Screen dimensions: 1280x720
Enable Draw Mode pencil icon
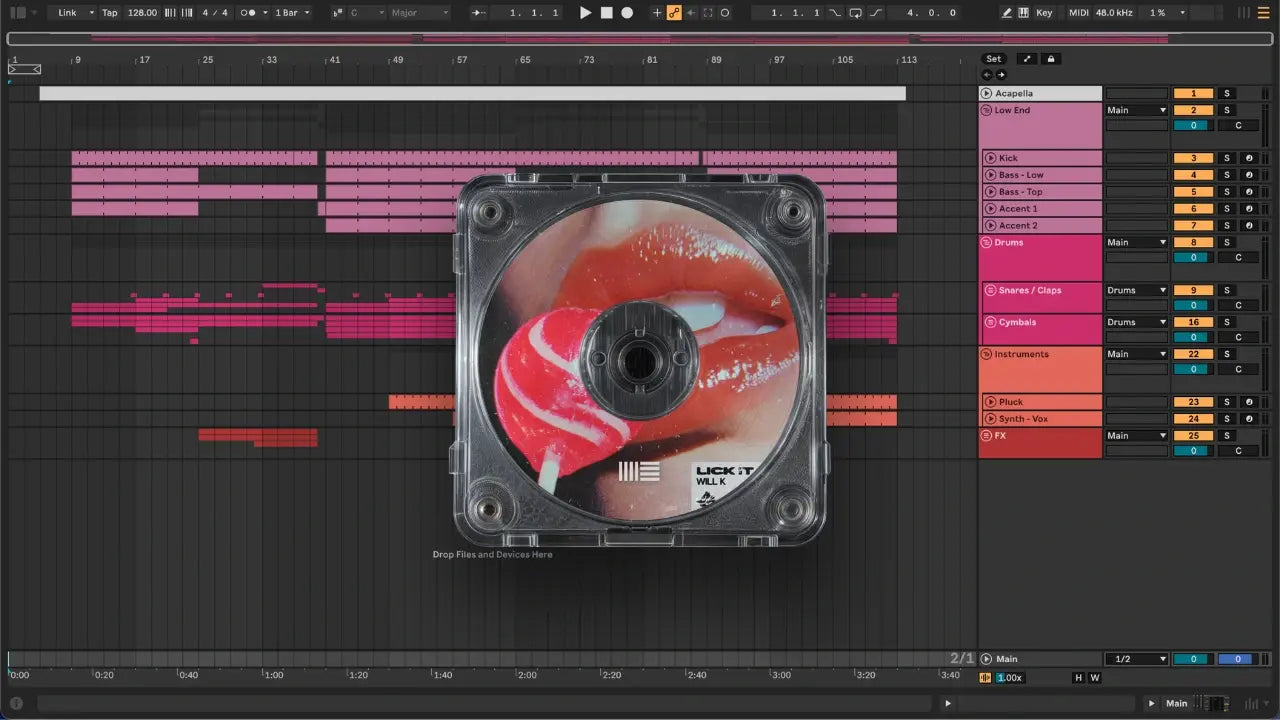1007,13
